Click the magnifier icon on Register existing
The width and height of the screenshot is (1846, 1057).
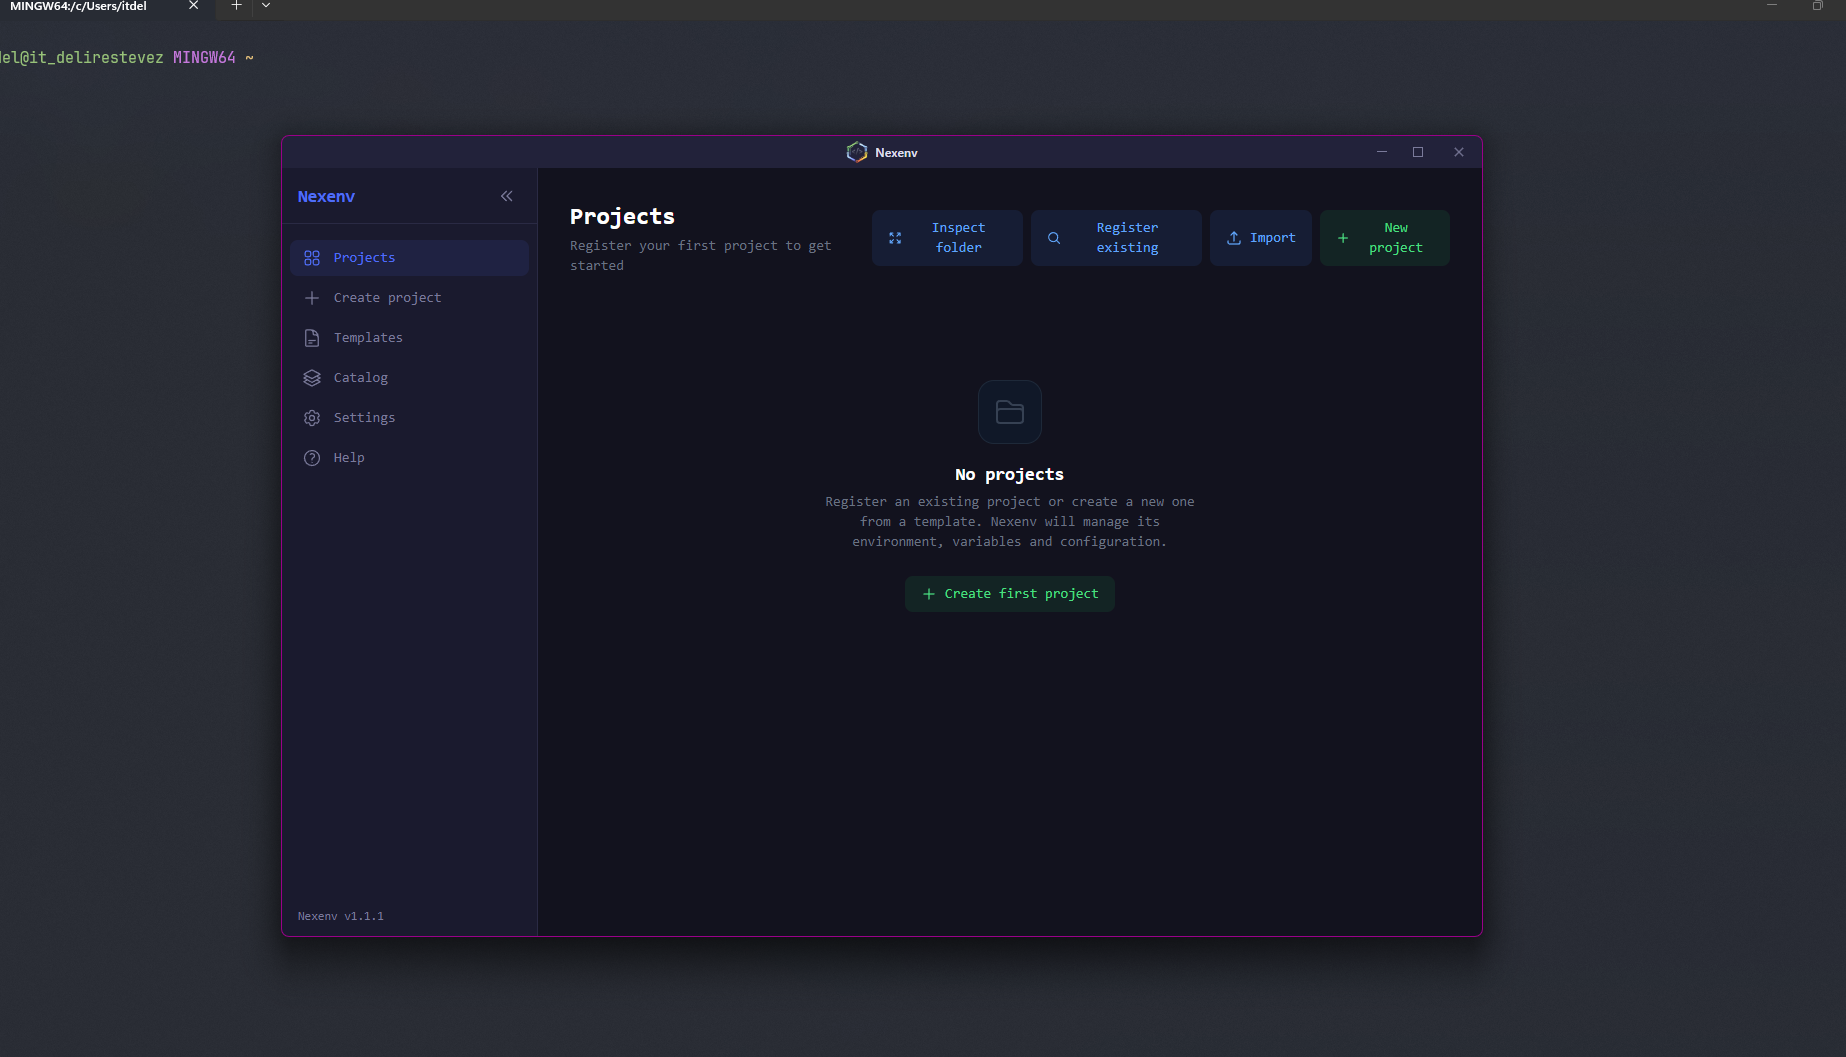[1054, 238]
